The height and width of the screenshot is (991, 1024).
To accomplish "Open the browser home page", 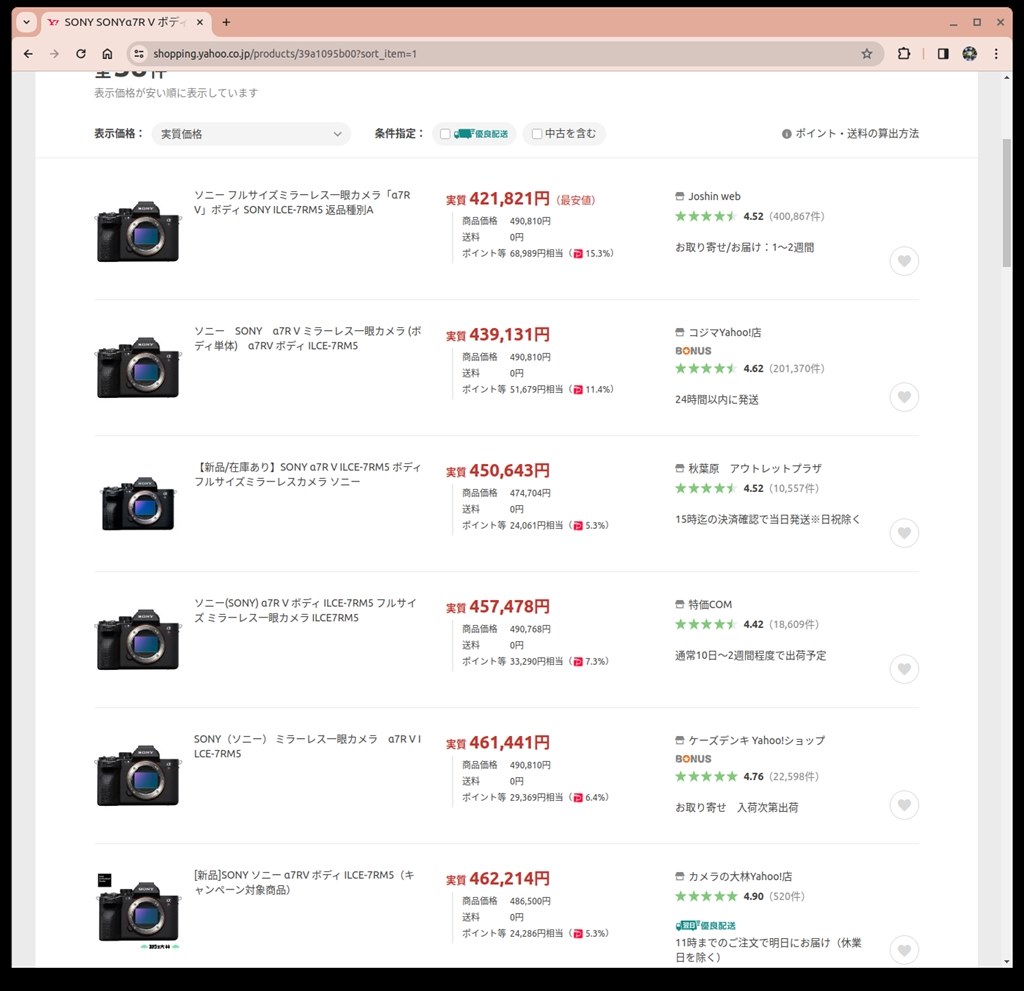I will 107,54.
